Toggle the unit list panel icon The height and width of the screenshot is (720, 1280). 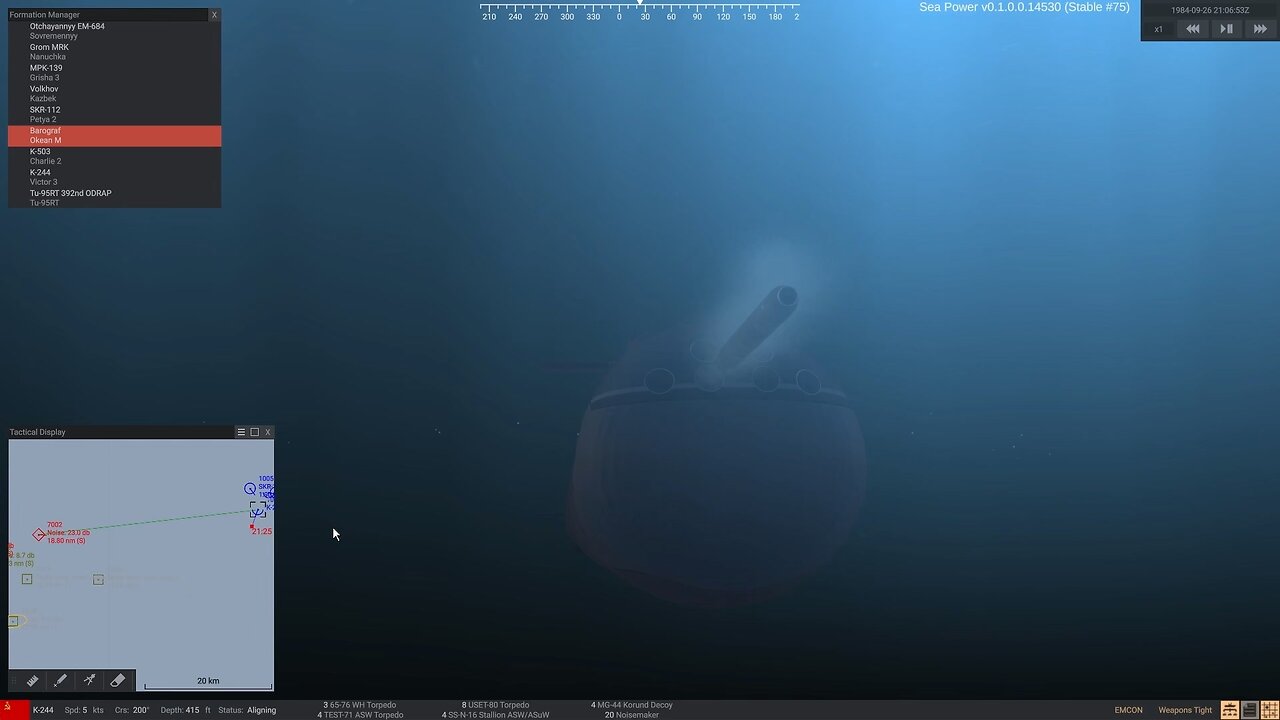[1249, 710]
